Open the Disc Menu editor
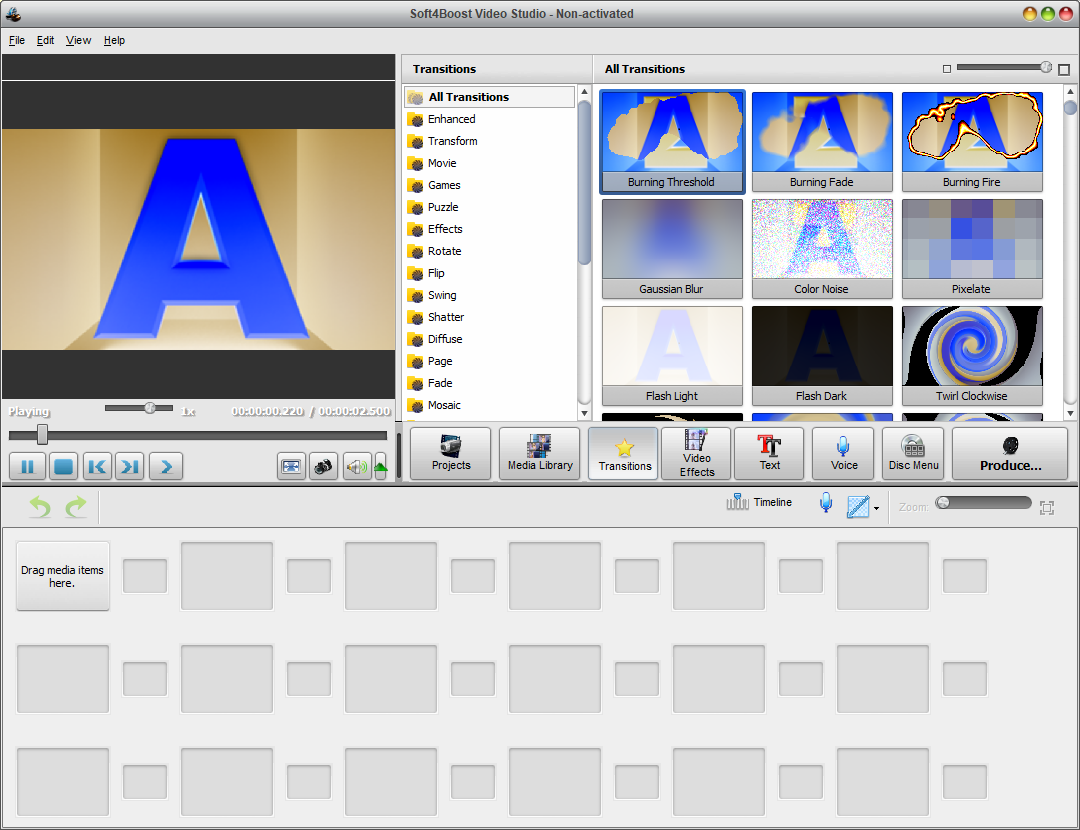Screen dimensions: 1080x830 pyautogui.click(x=912, y=453)
